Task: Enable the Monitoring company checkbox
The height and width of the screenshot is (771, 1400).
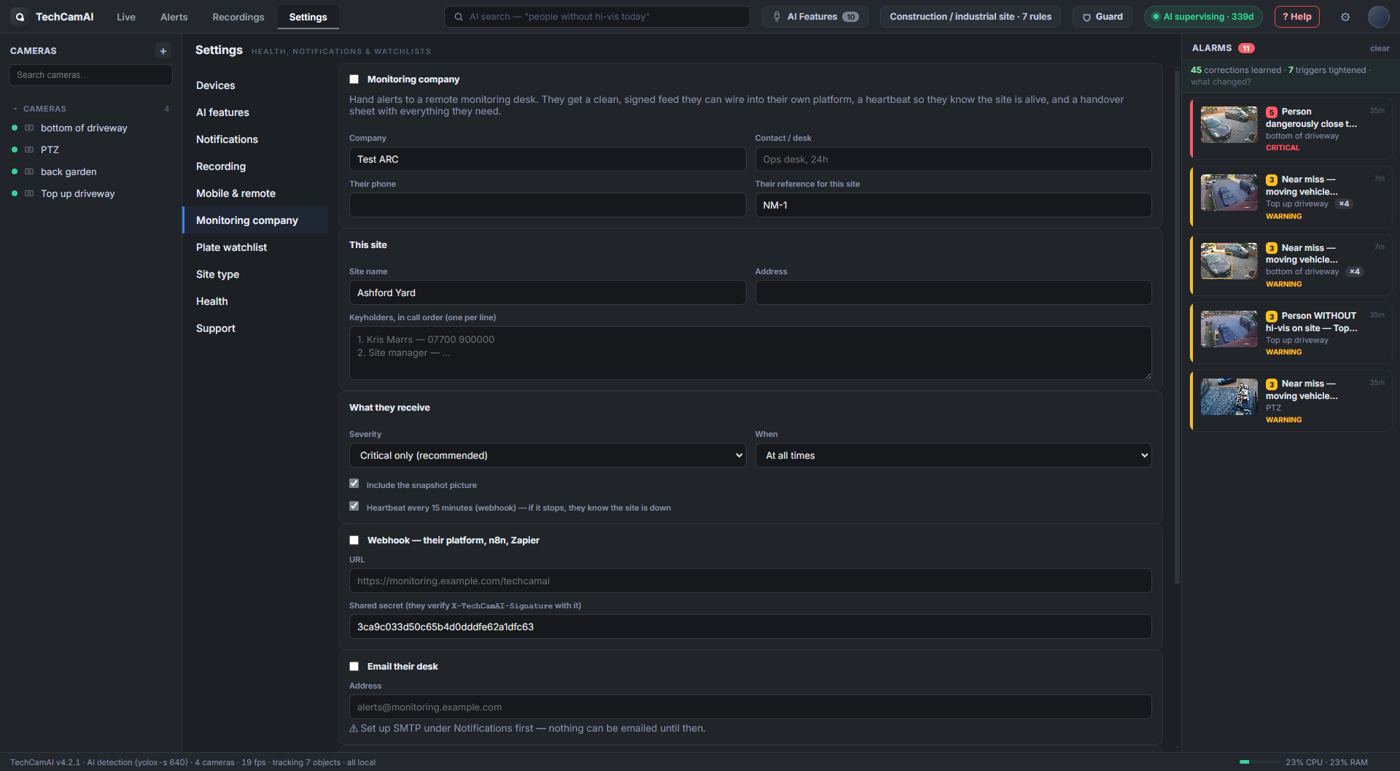Action: pos(354,79)
